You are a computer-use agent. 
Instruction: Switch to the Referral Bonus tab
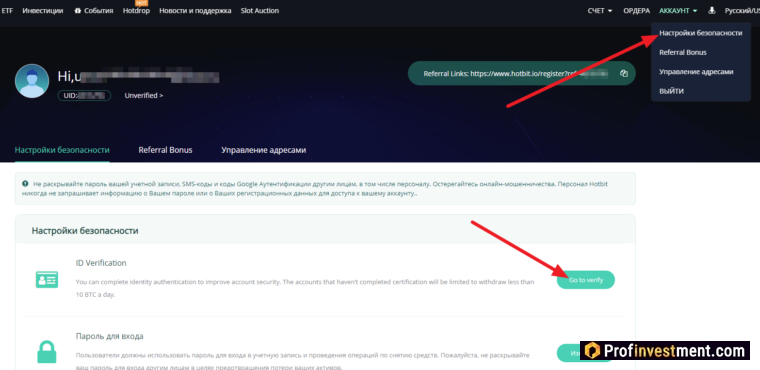pos(165,150)
